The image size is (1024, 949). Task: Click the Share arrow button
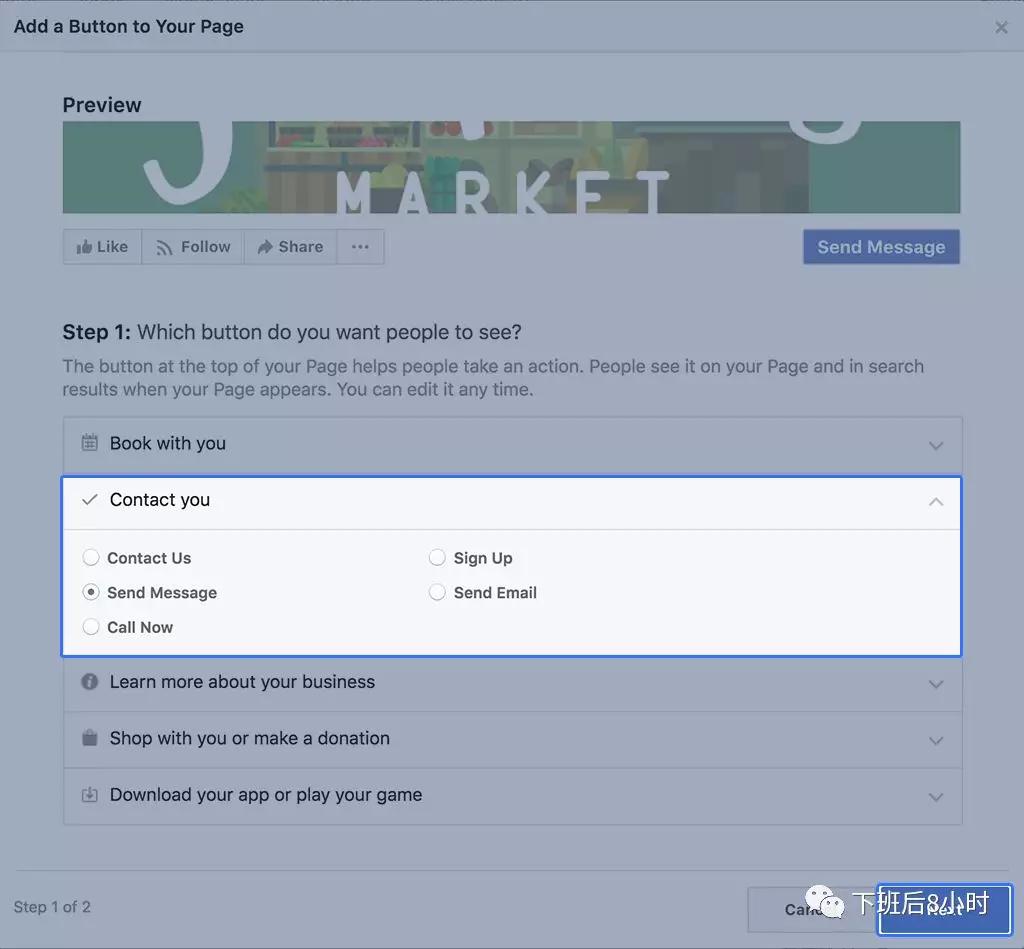click(x=290, y=247)
